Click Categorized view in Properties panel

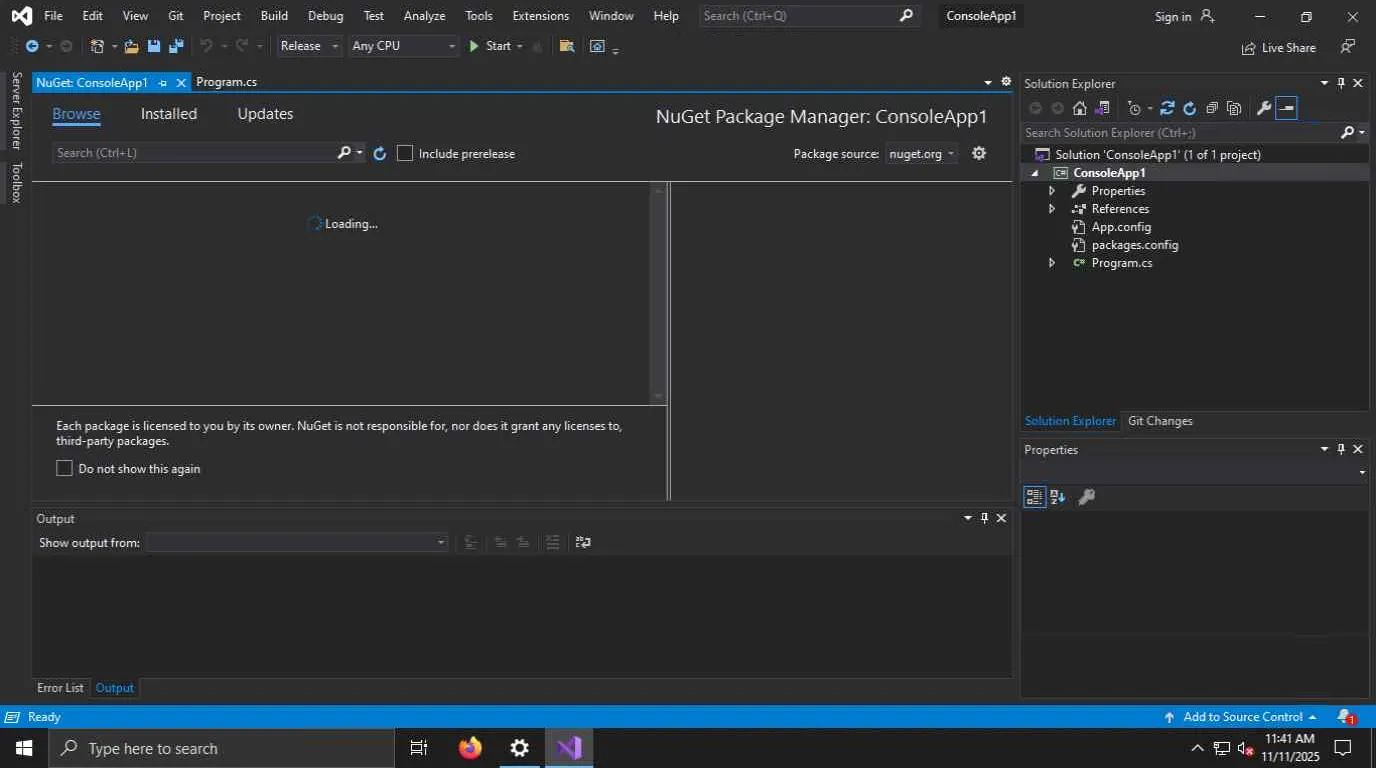click(1034, 497)
